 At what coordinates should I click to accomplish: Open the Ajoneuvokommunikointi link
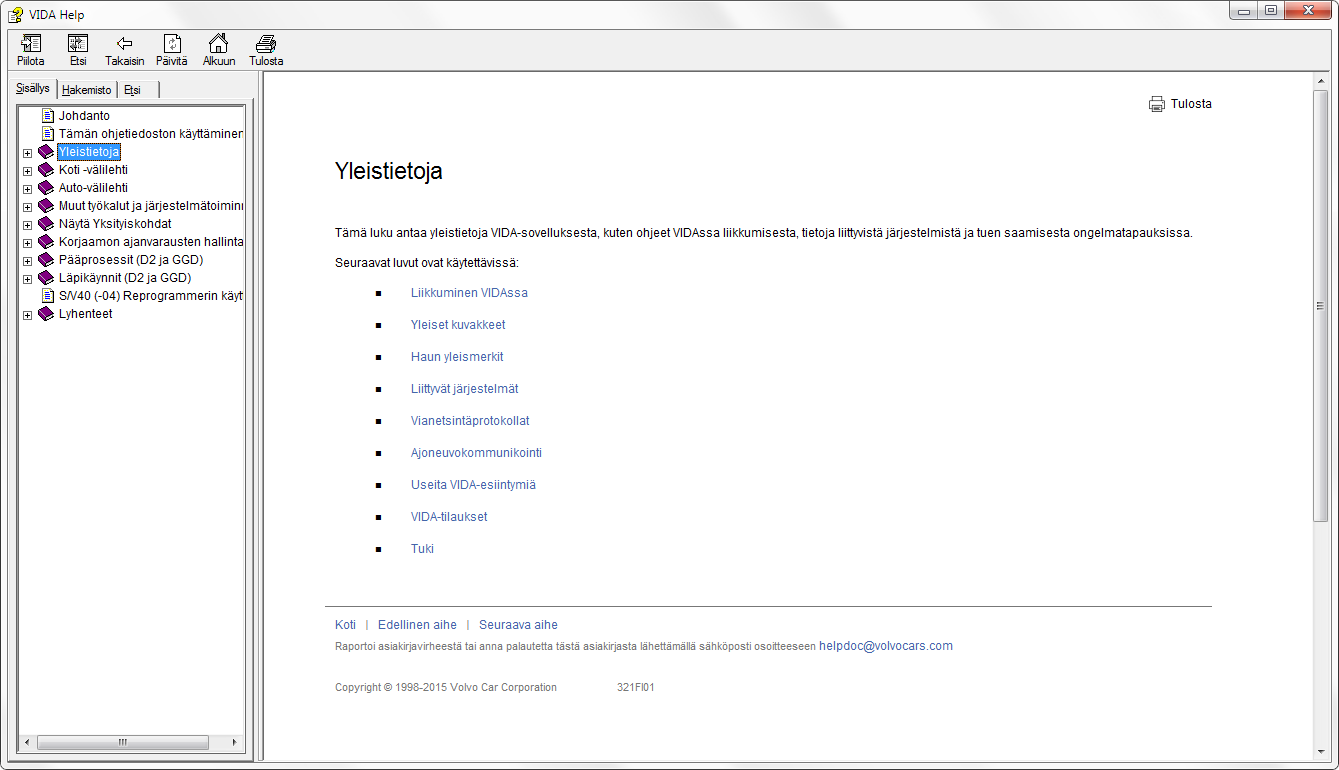pos(476,453)
